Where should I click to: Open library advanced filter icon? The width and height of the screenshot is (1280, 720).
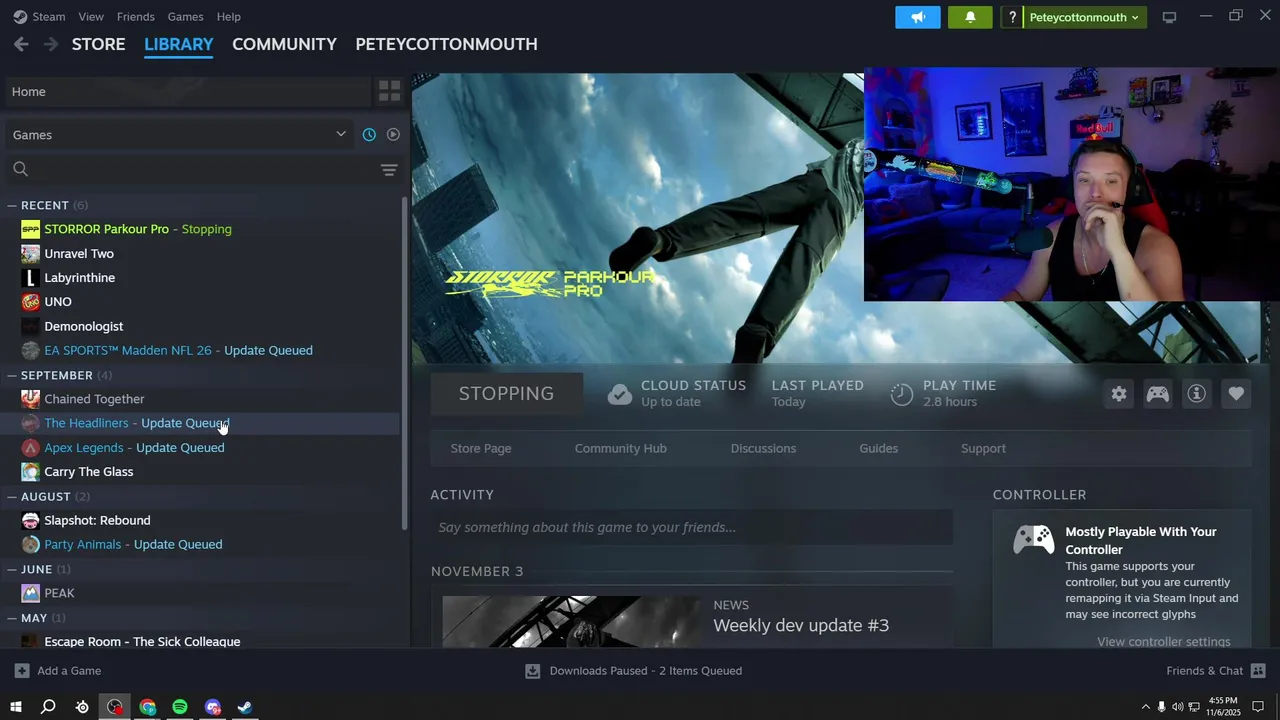[389, 170]
